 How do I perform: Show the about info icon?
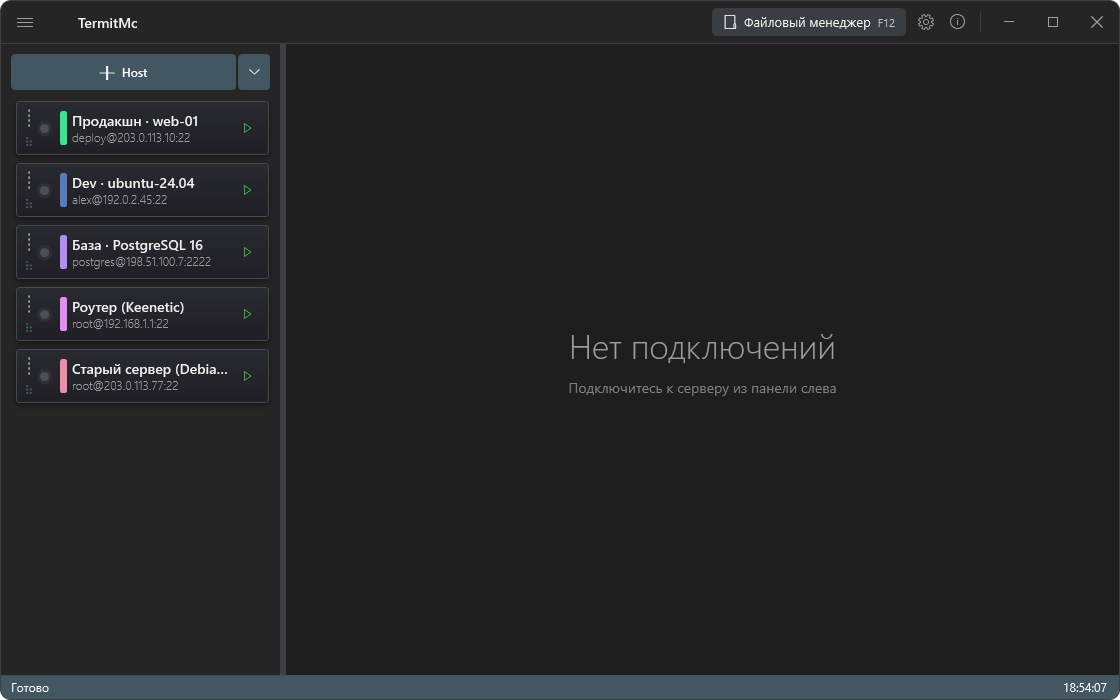pyautogui.click(x=957, y=22)
